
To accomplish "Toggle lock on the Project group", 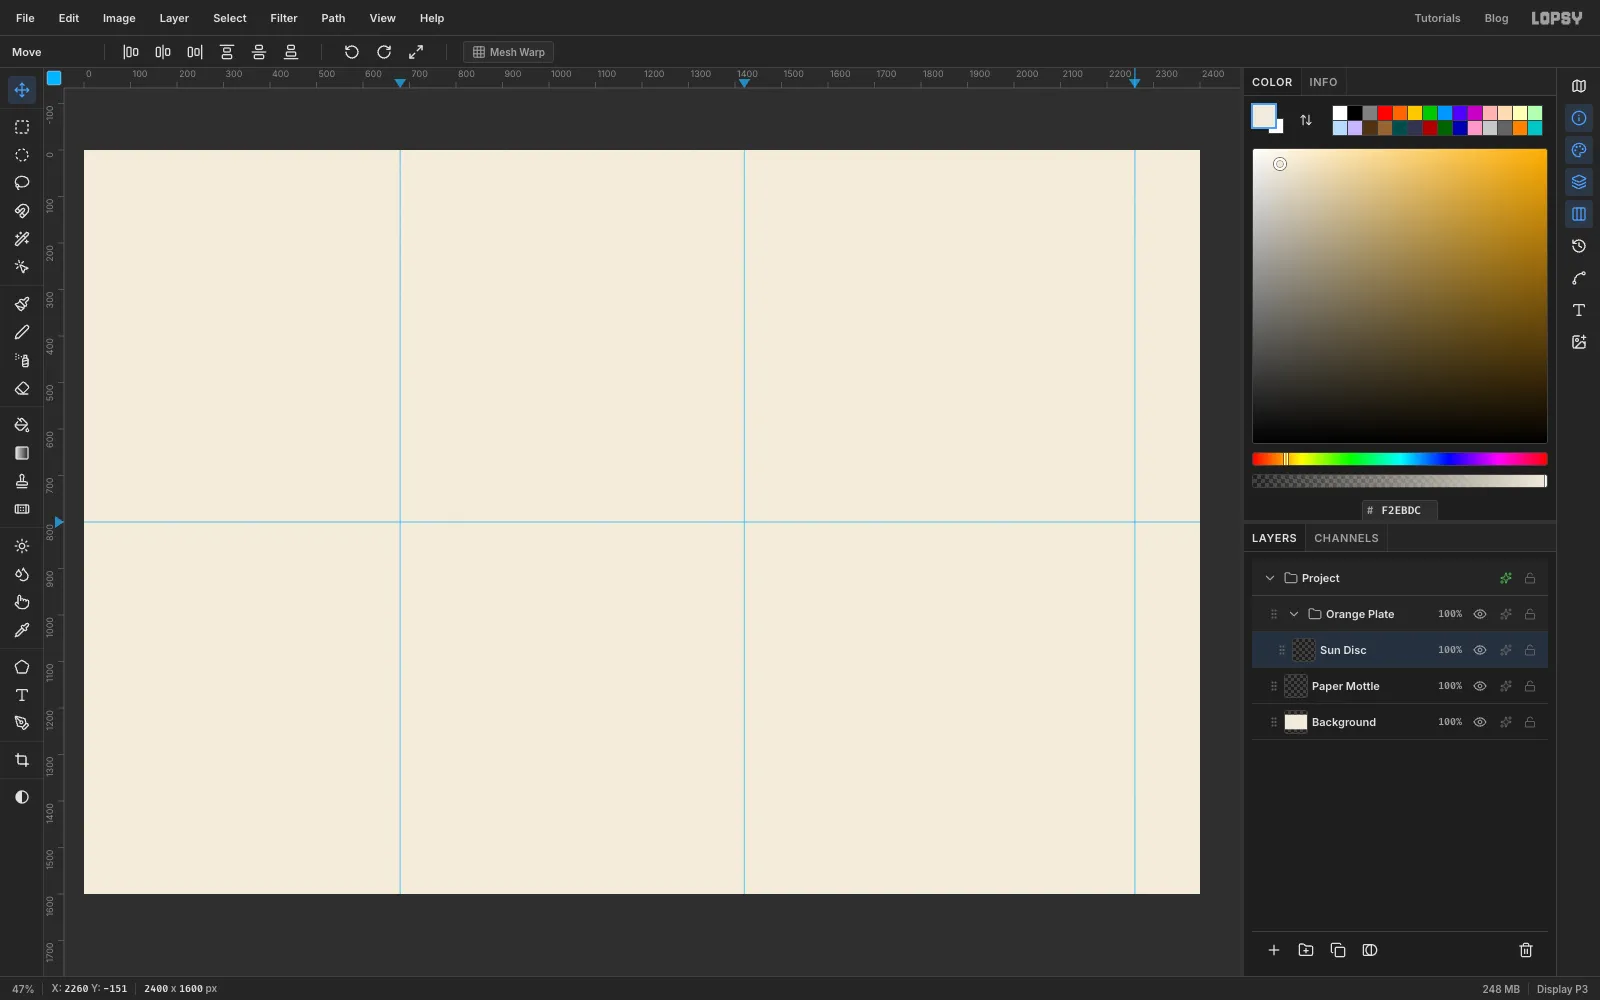I will (x=1530, y=578).
